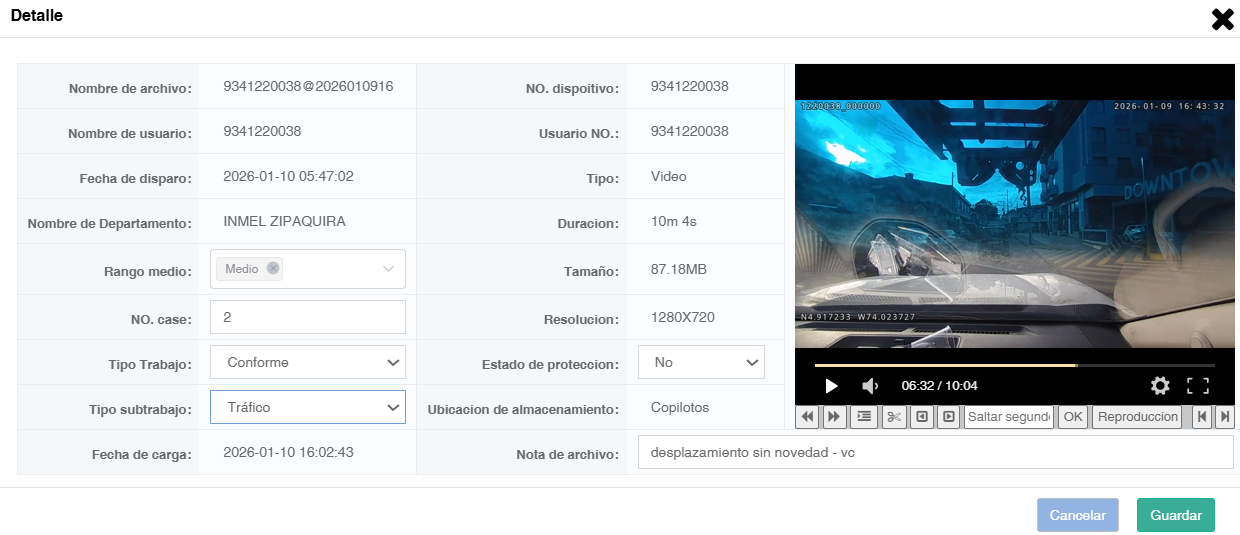Click upload date 2026-01-10 16:02:43
1240x535 pixels.
[x=289, y=452]
